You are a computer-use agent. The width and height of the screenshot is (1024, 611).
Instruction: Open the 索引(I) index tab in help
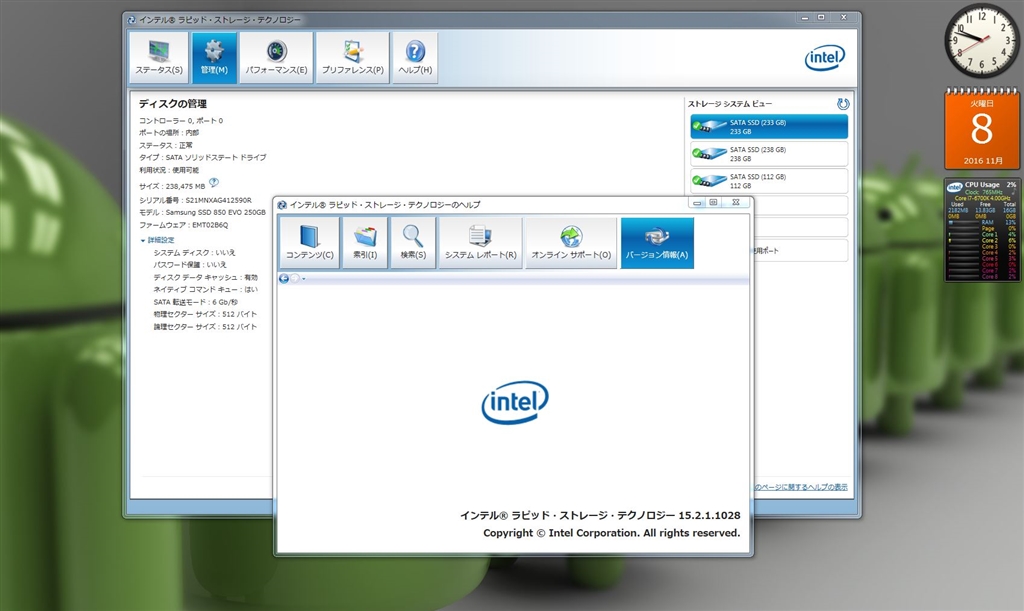(x=365, y=243)
